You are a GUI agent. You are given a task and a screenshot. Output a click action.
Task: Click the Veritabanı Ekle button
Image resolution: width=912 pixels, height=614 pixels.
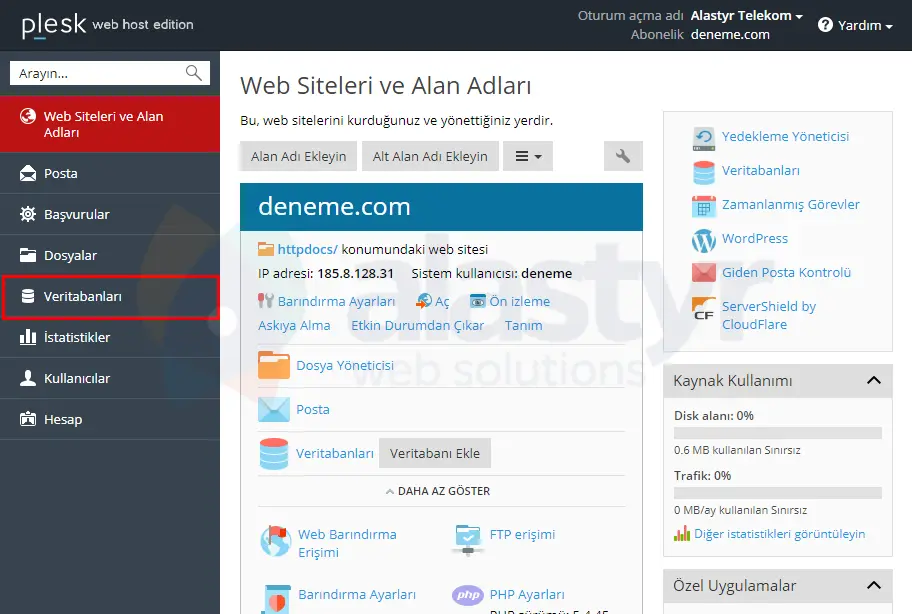pyautogui.click(x=435, y=452)
